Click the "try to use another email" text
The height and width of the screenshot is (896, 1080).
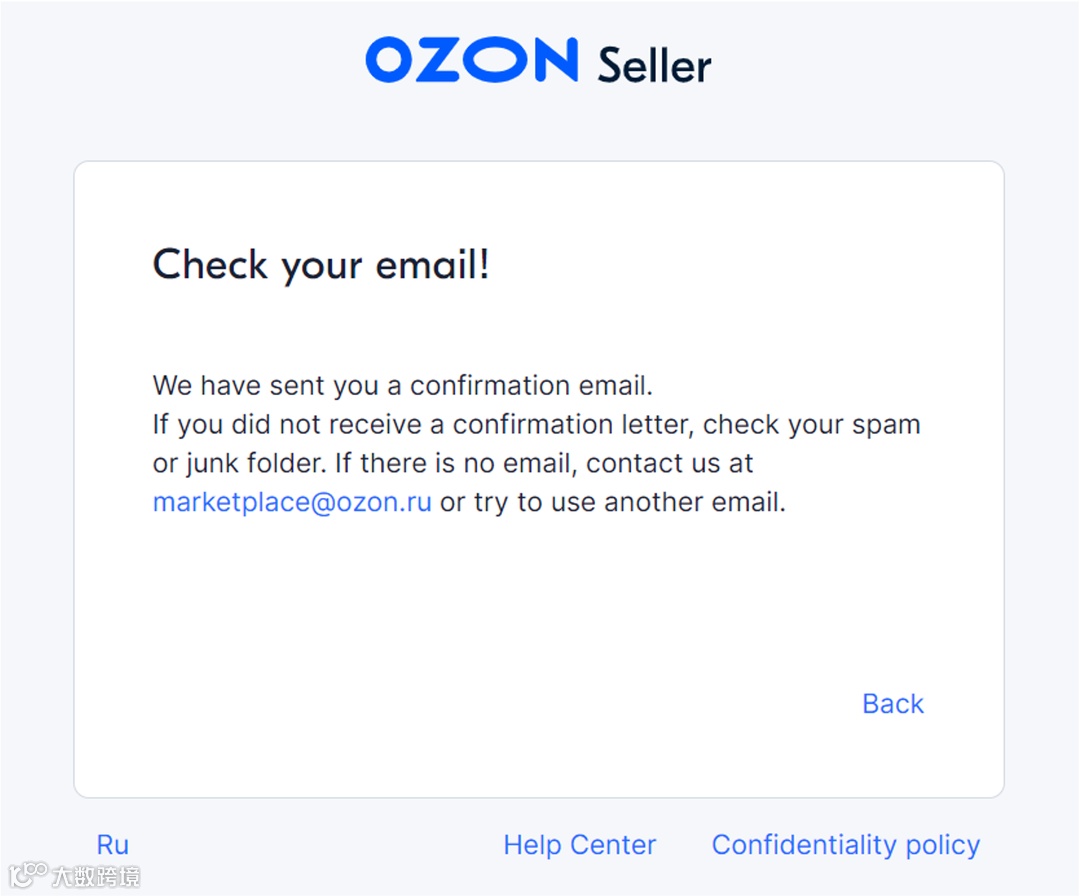[x=629, y=502]
